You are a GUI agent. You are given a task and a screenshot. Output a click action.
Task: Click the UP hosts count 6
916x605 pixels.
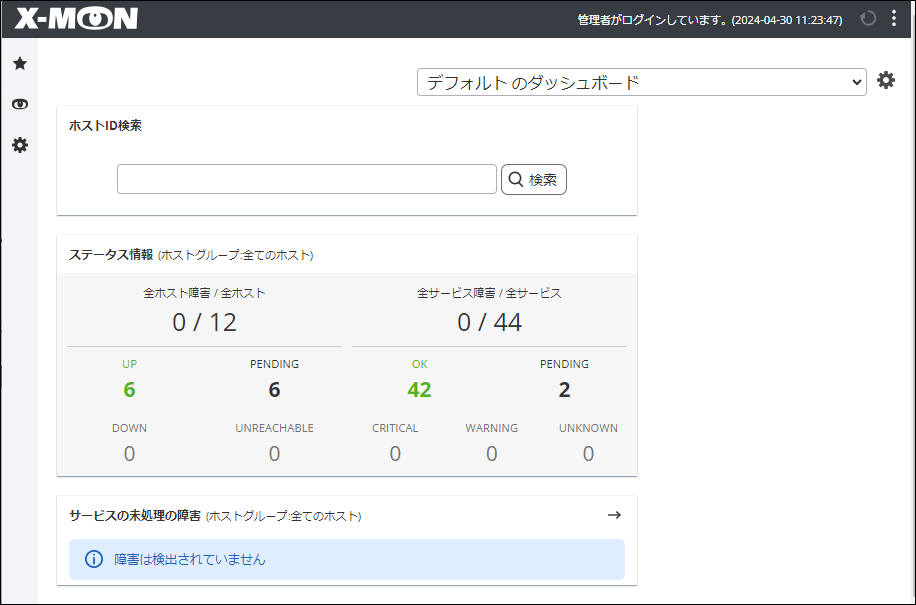point(129,390)
